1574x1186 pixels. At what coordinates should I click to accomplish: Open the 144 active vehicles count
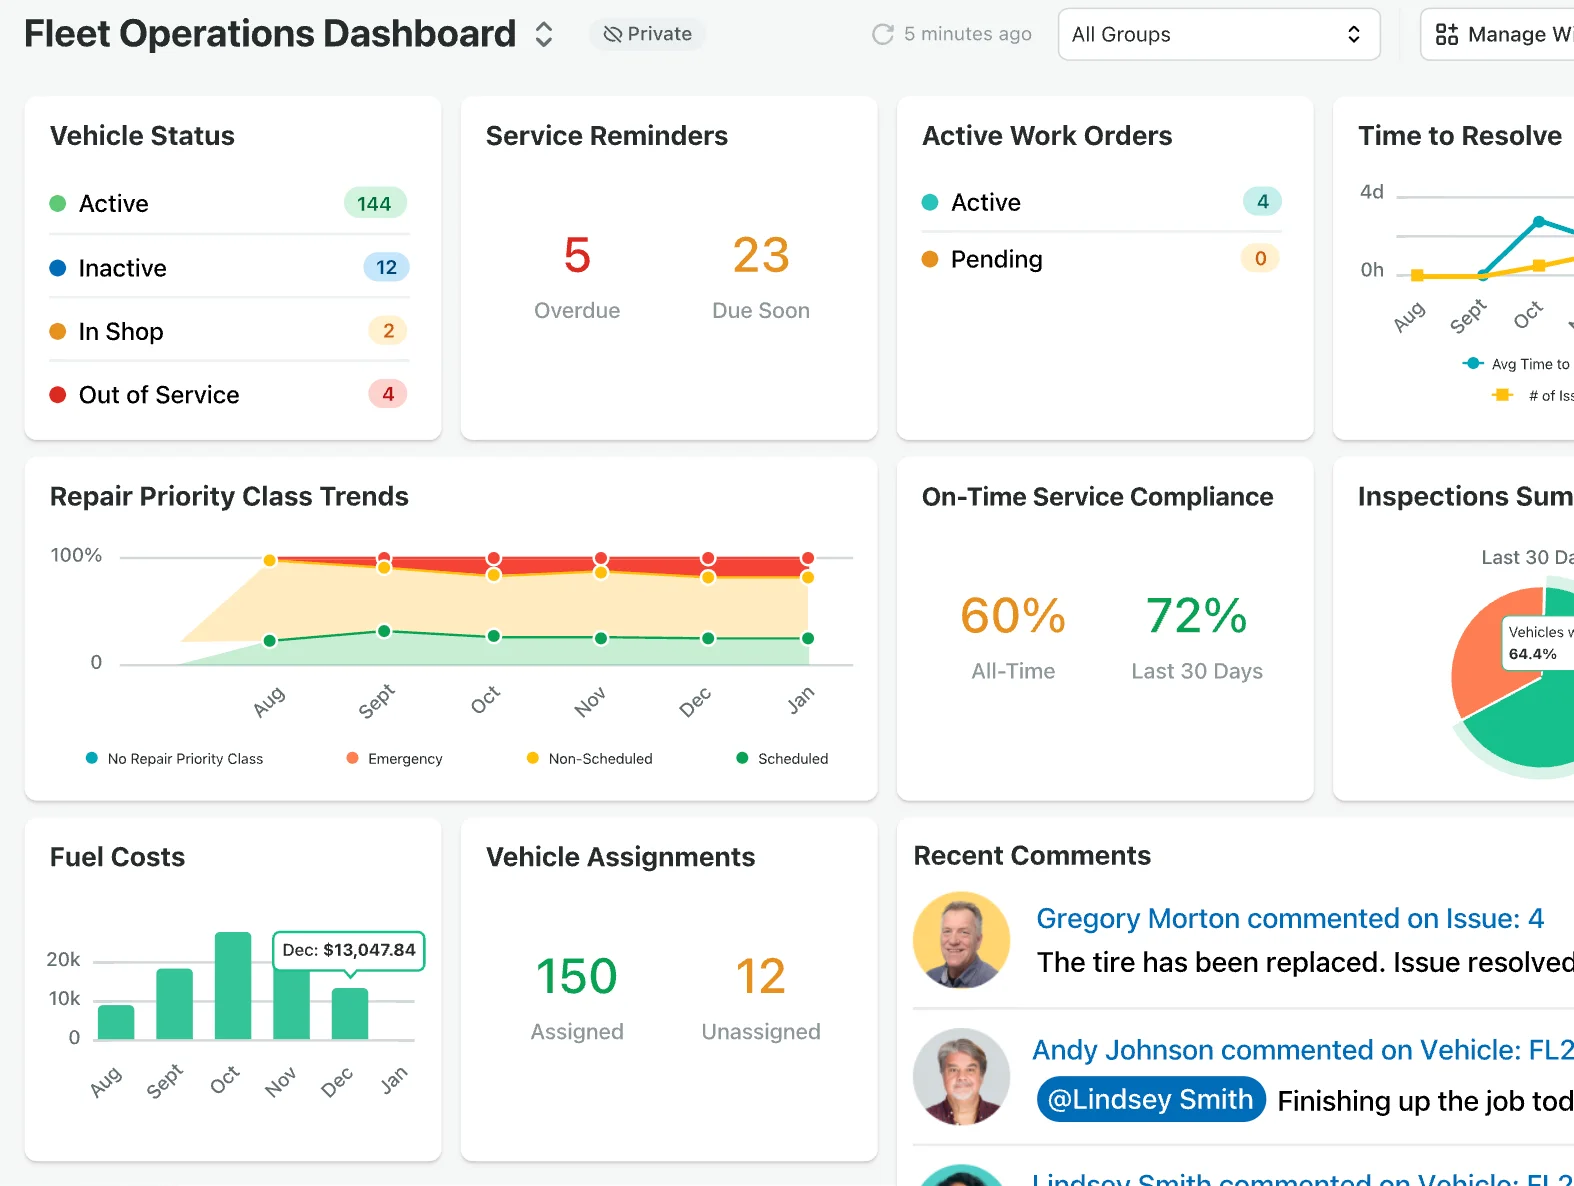pos(375,204)
